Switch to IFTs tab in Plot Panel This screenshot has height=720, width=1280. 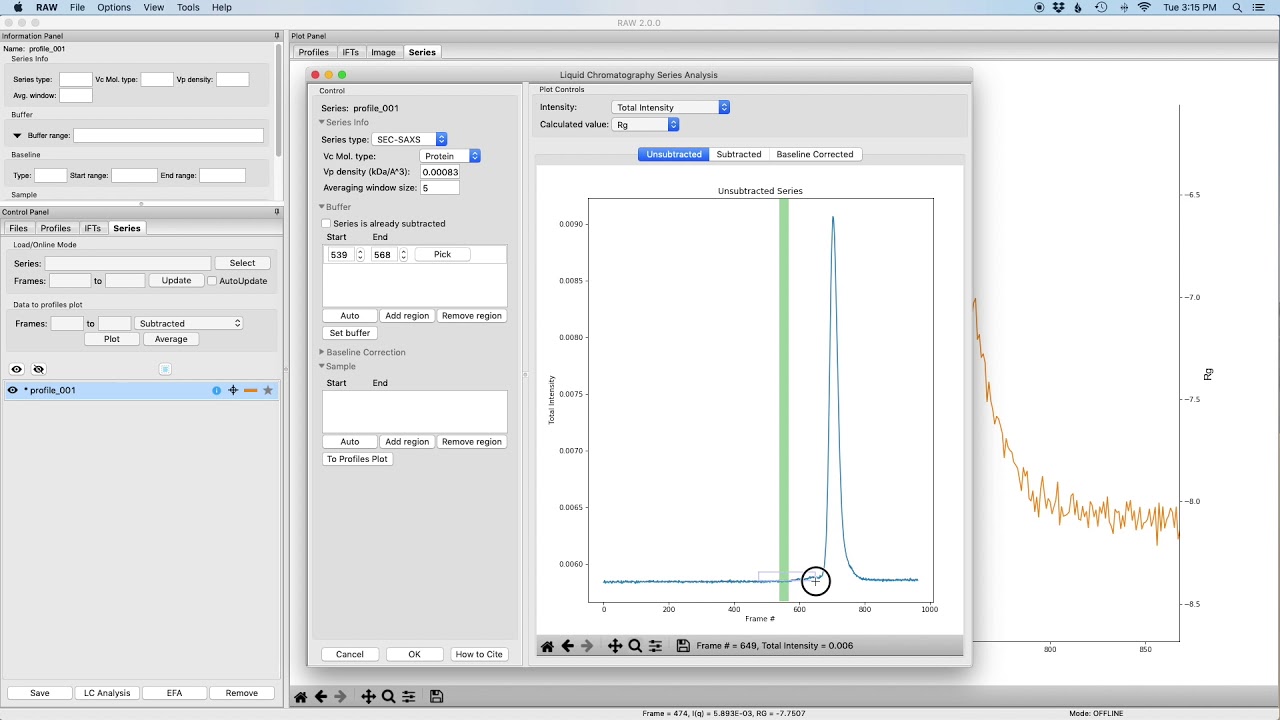point(351,52)
